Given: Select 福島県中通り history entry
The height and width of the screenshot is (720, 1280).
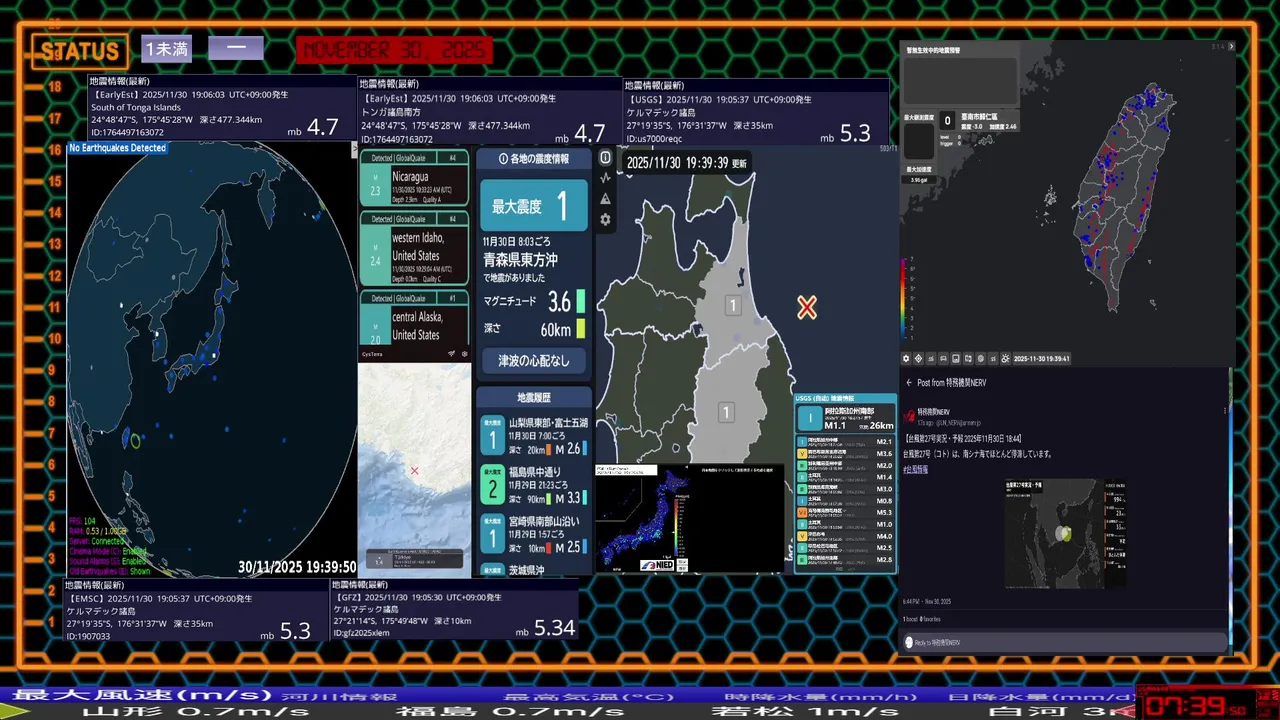Looking at the screenshot, I should 534,485.
